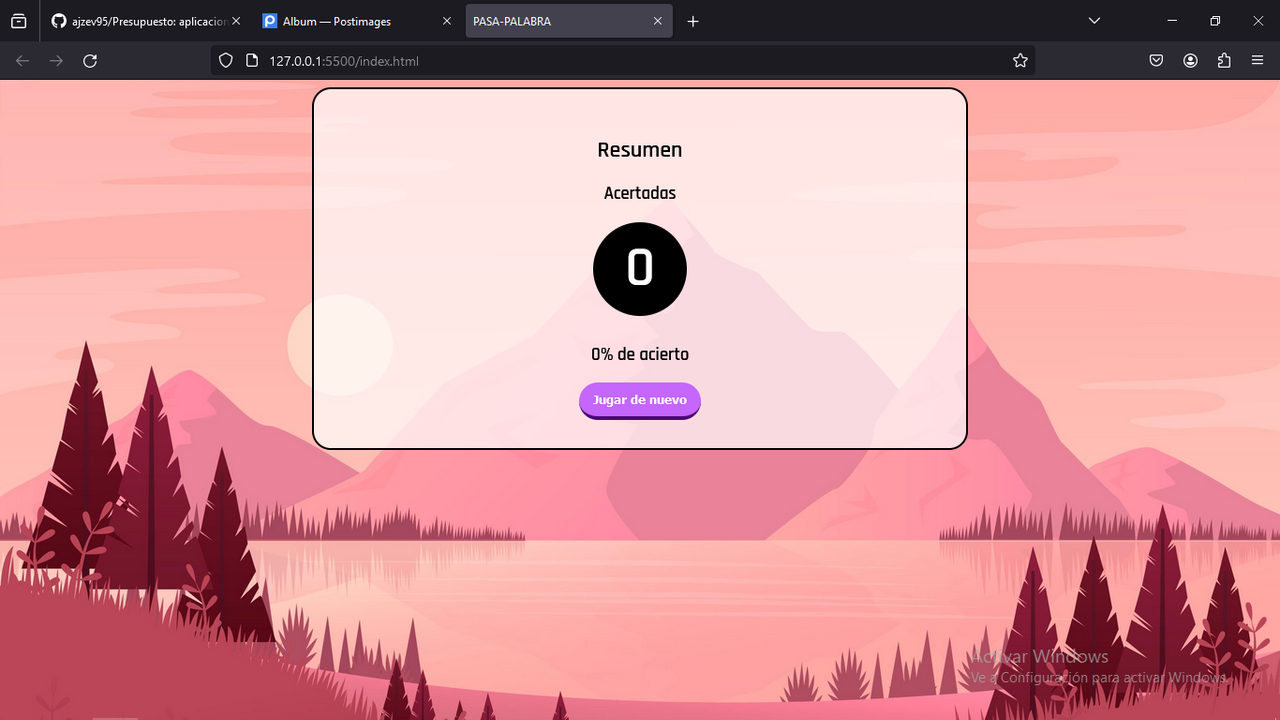The image size is (1280, 720).
Task: Go back to the previous page
Action: tap(22, 61)
